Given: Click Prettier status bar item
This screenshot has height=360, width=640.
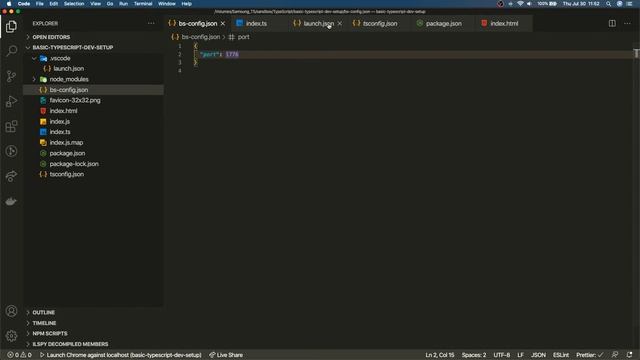Looking at the screenshot, I should point(589,355).
